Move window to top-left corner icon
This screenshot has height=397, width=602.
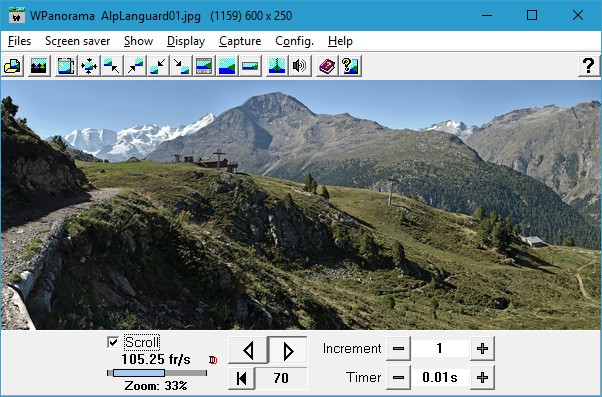coord(112,66)
